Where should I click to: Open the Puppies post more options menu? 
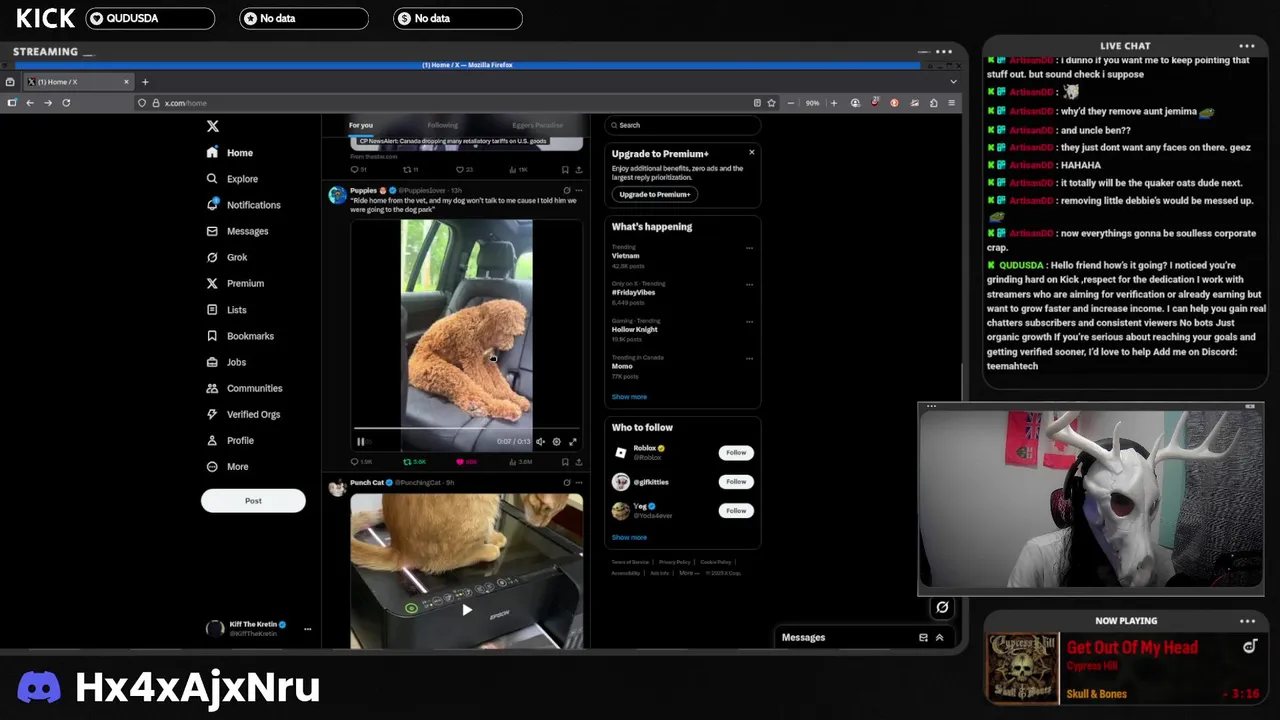point(578,190)
